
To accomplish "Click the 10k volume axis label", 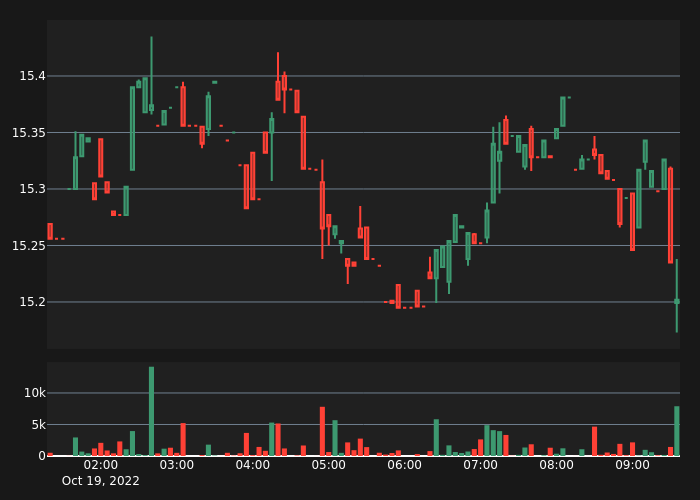I will click(x=35, y=393).
